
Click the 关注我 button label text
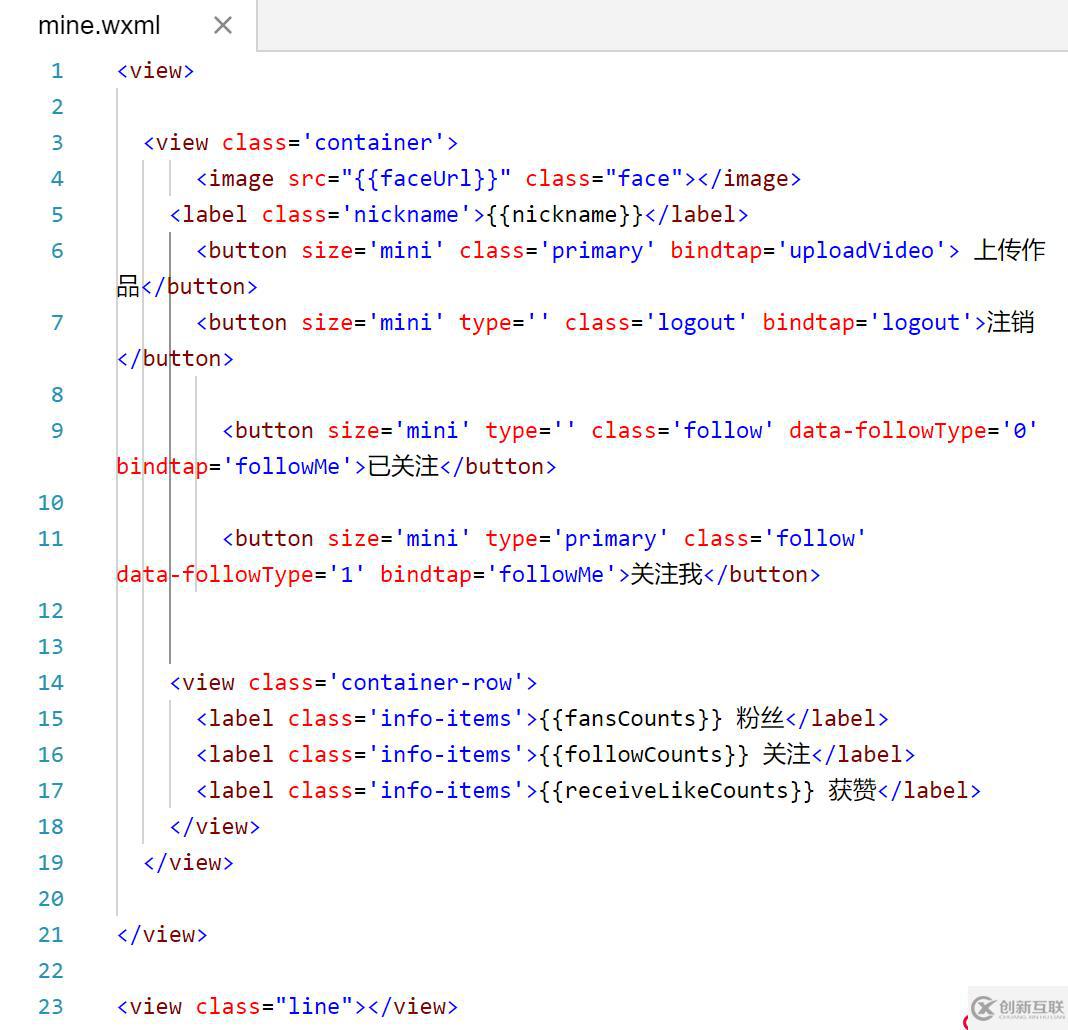pos(667,575)
